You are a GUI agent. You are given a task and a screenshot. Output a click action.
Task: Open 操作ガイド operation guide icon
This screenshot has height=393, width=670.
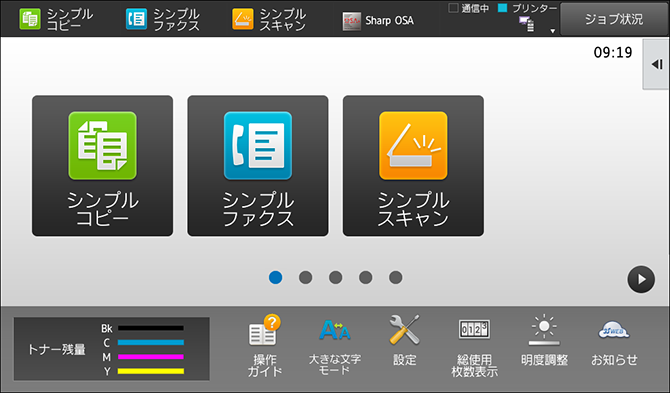[265, 346]
